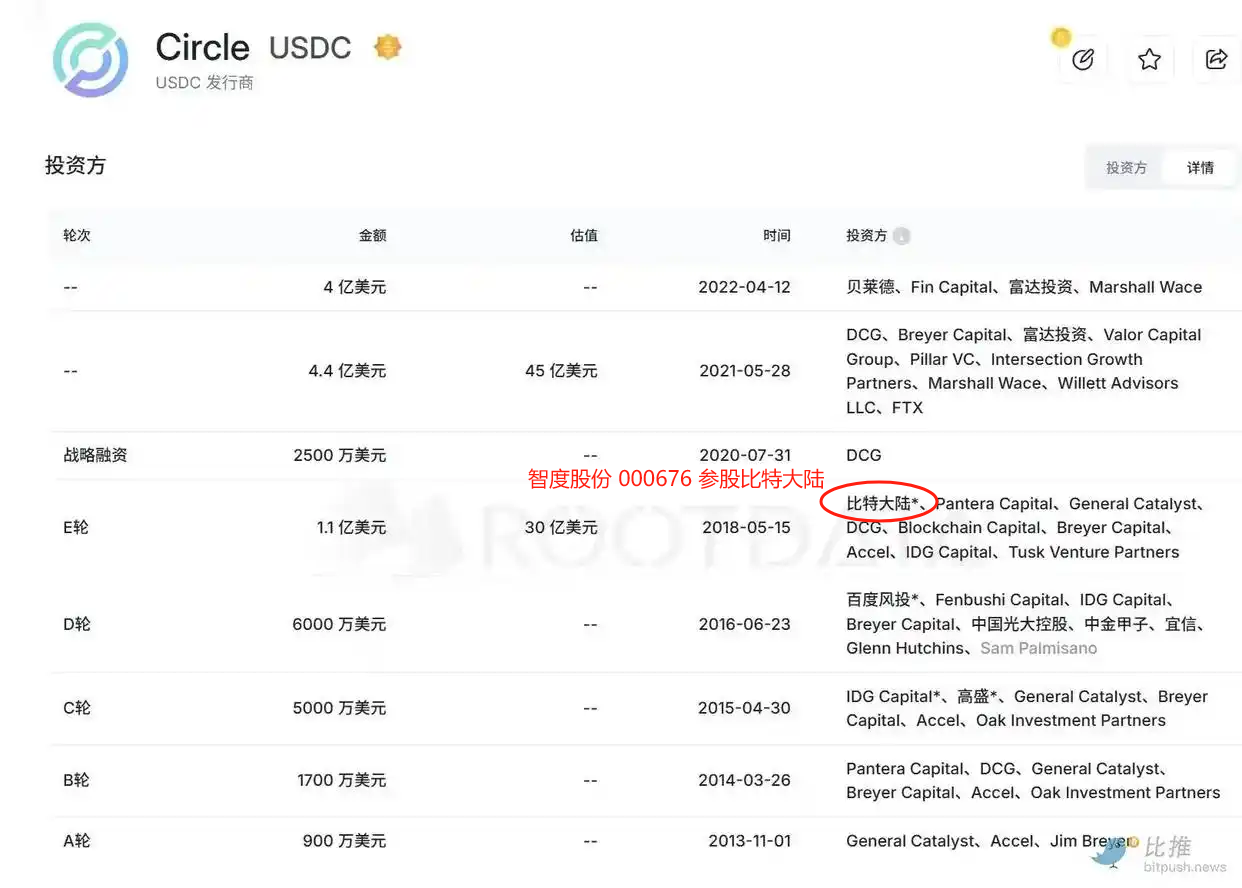The height and width of the screenshot is (888, 1242).
Task: Open Fin Capital investor link
Action: tap(952, 287)
